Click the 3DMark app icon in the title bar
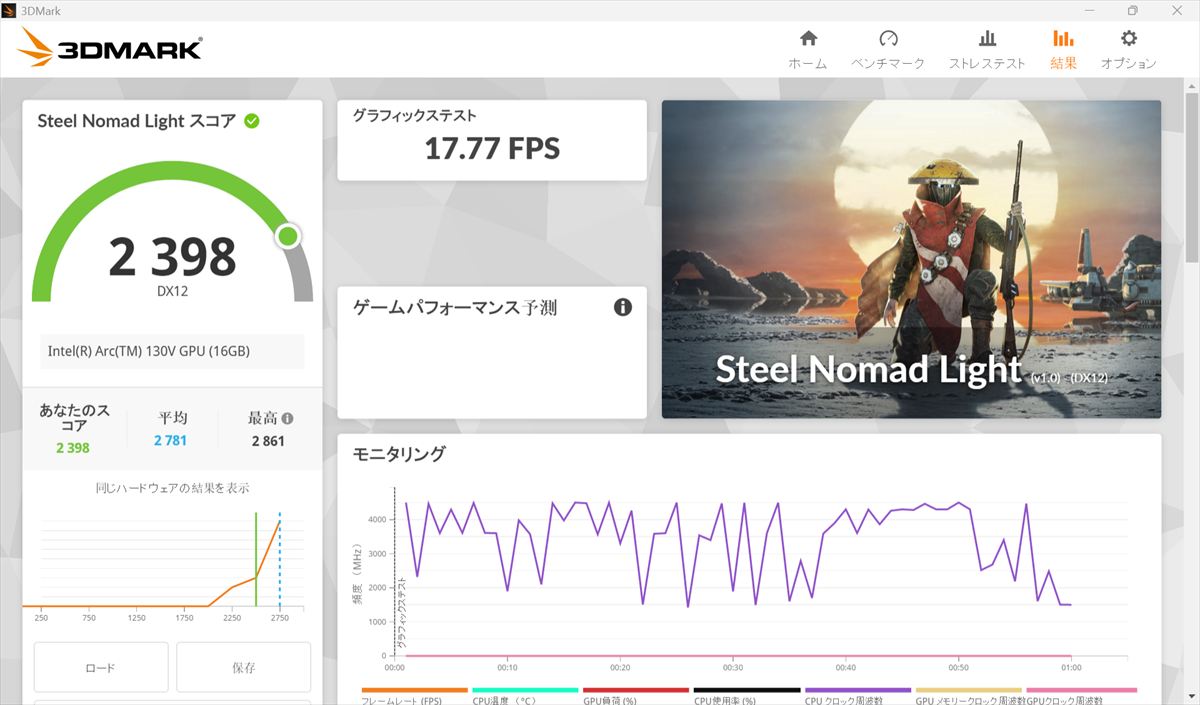The height and width of the screenshot is (705, 1200). (9, 10)
